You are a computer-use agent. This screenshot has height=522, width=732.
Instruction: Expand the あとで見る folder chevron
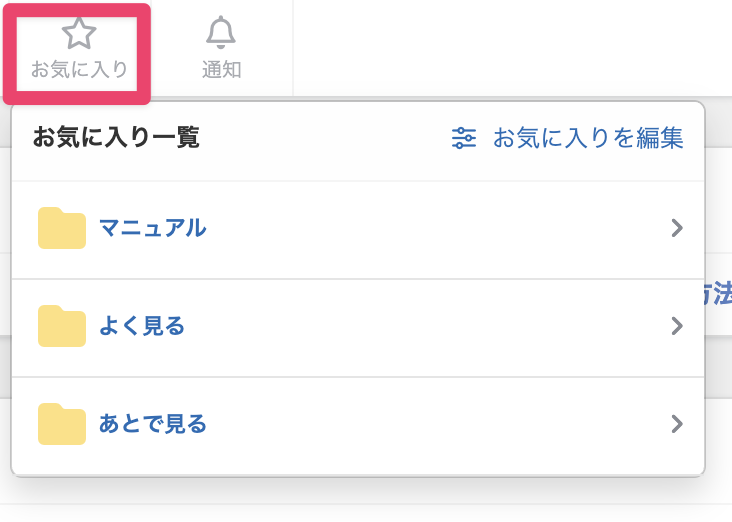(x=677, y=424)
